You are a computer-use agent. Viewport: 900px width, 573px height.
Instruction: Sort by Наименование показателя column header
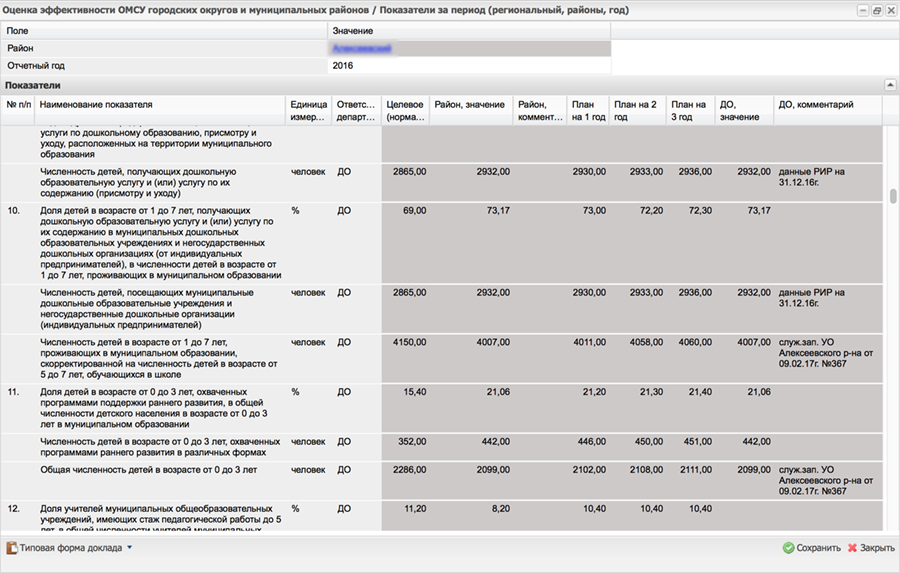pos(160,105)
